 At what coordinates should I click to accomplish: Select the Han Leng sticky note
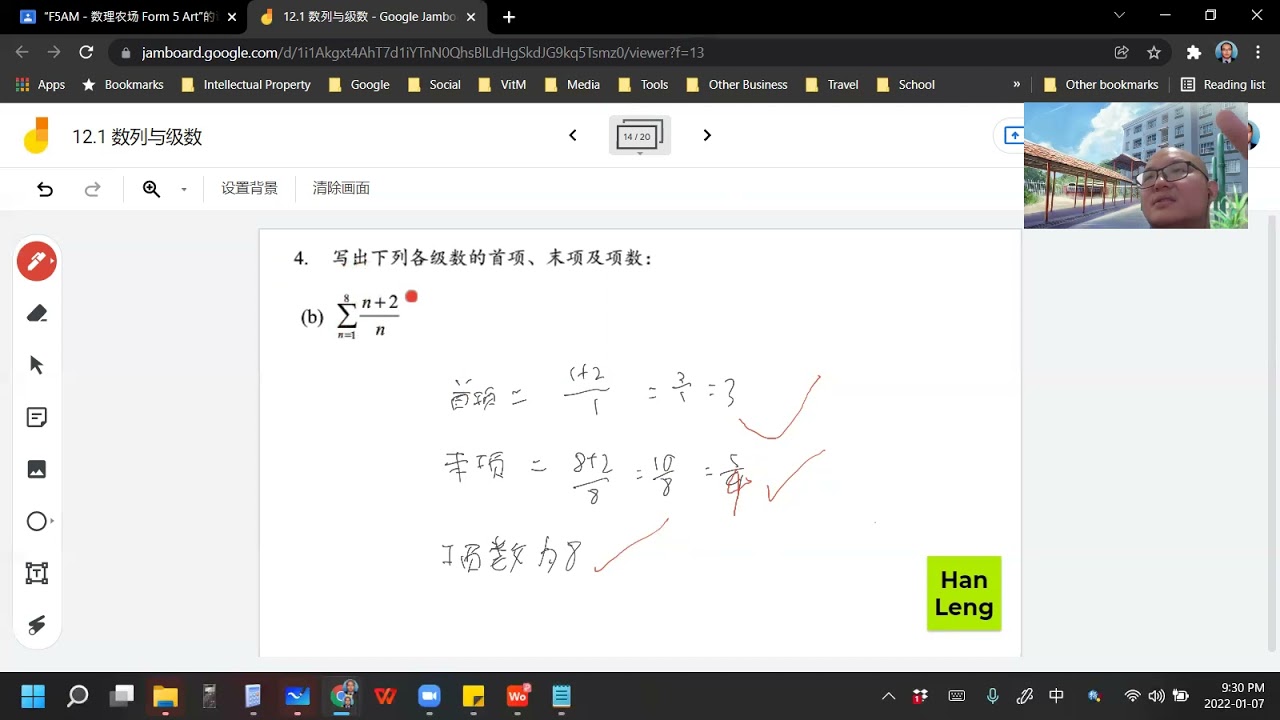click(964, 594)
